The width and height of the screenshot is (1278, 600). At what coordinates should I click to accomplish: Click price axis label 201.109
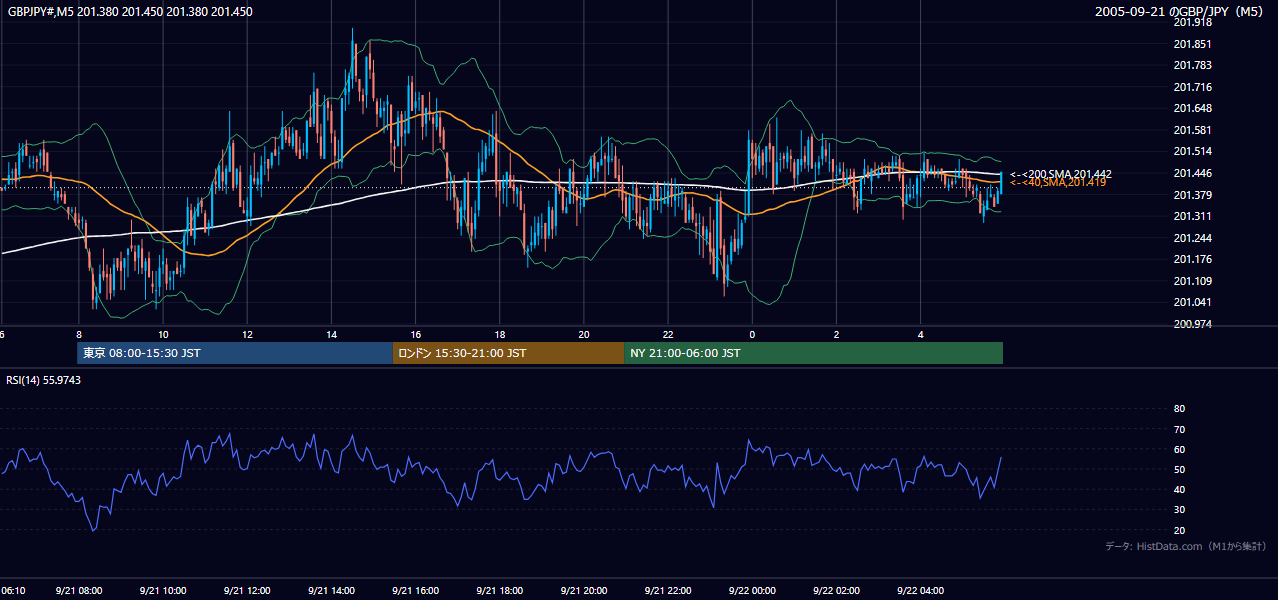coord(1192,281)
